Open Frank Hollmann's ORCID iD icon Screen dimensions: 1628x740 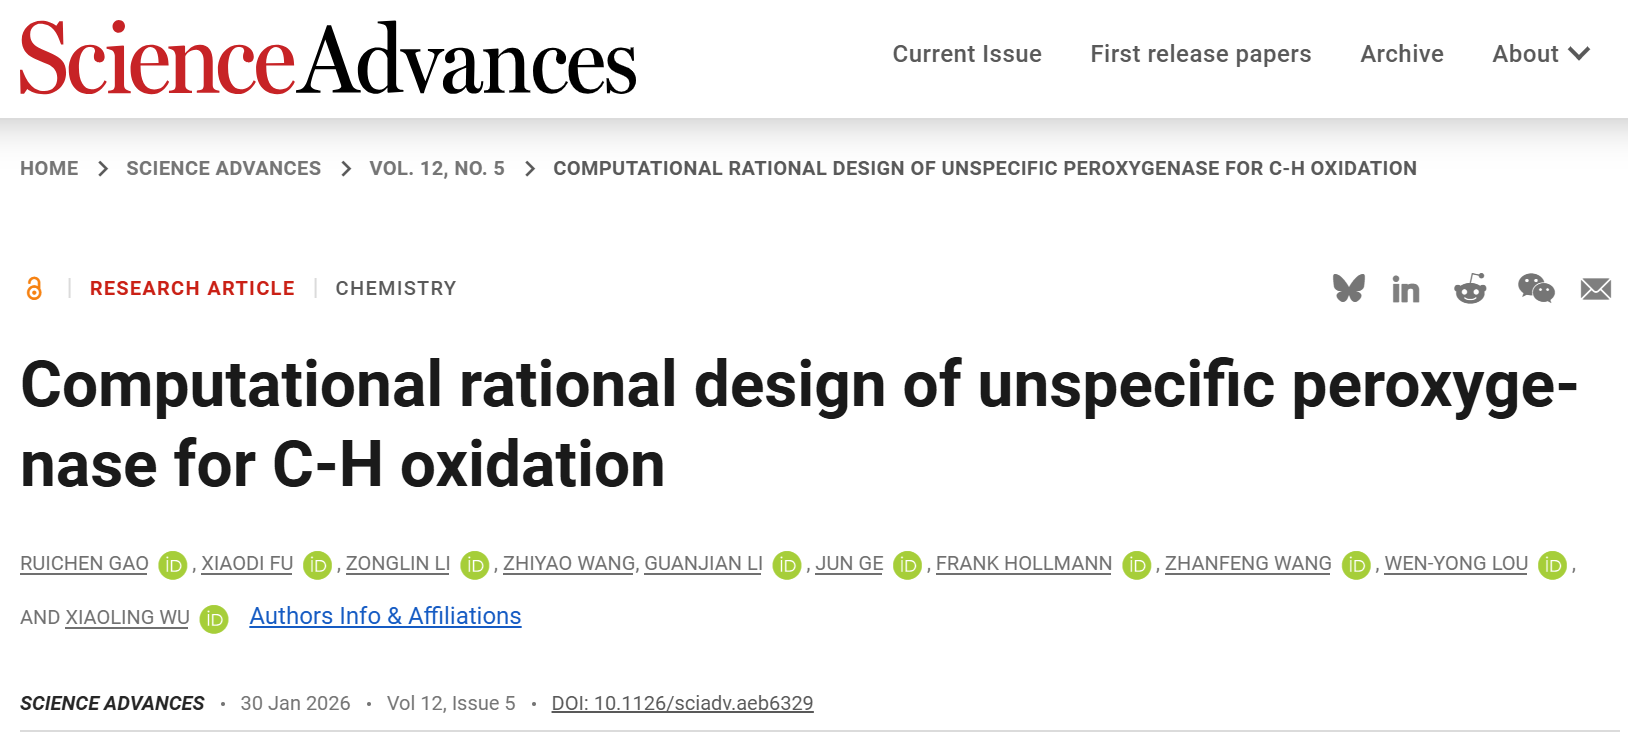tap(1137, 566)
